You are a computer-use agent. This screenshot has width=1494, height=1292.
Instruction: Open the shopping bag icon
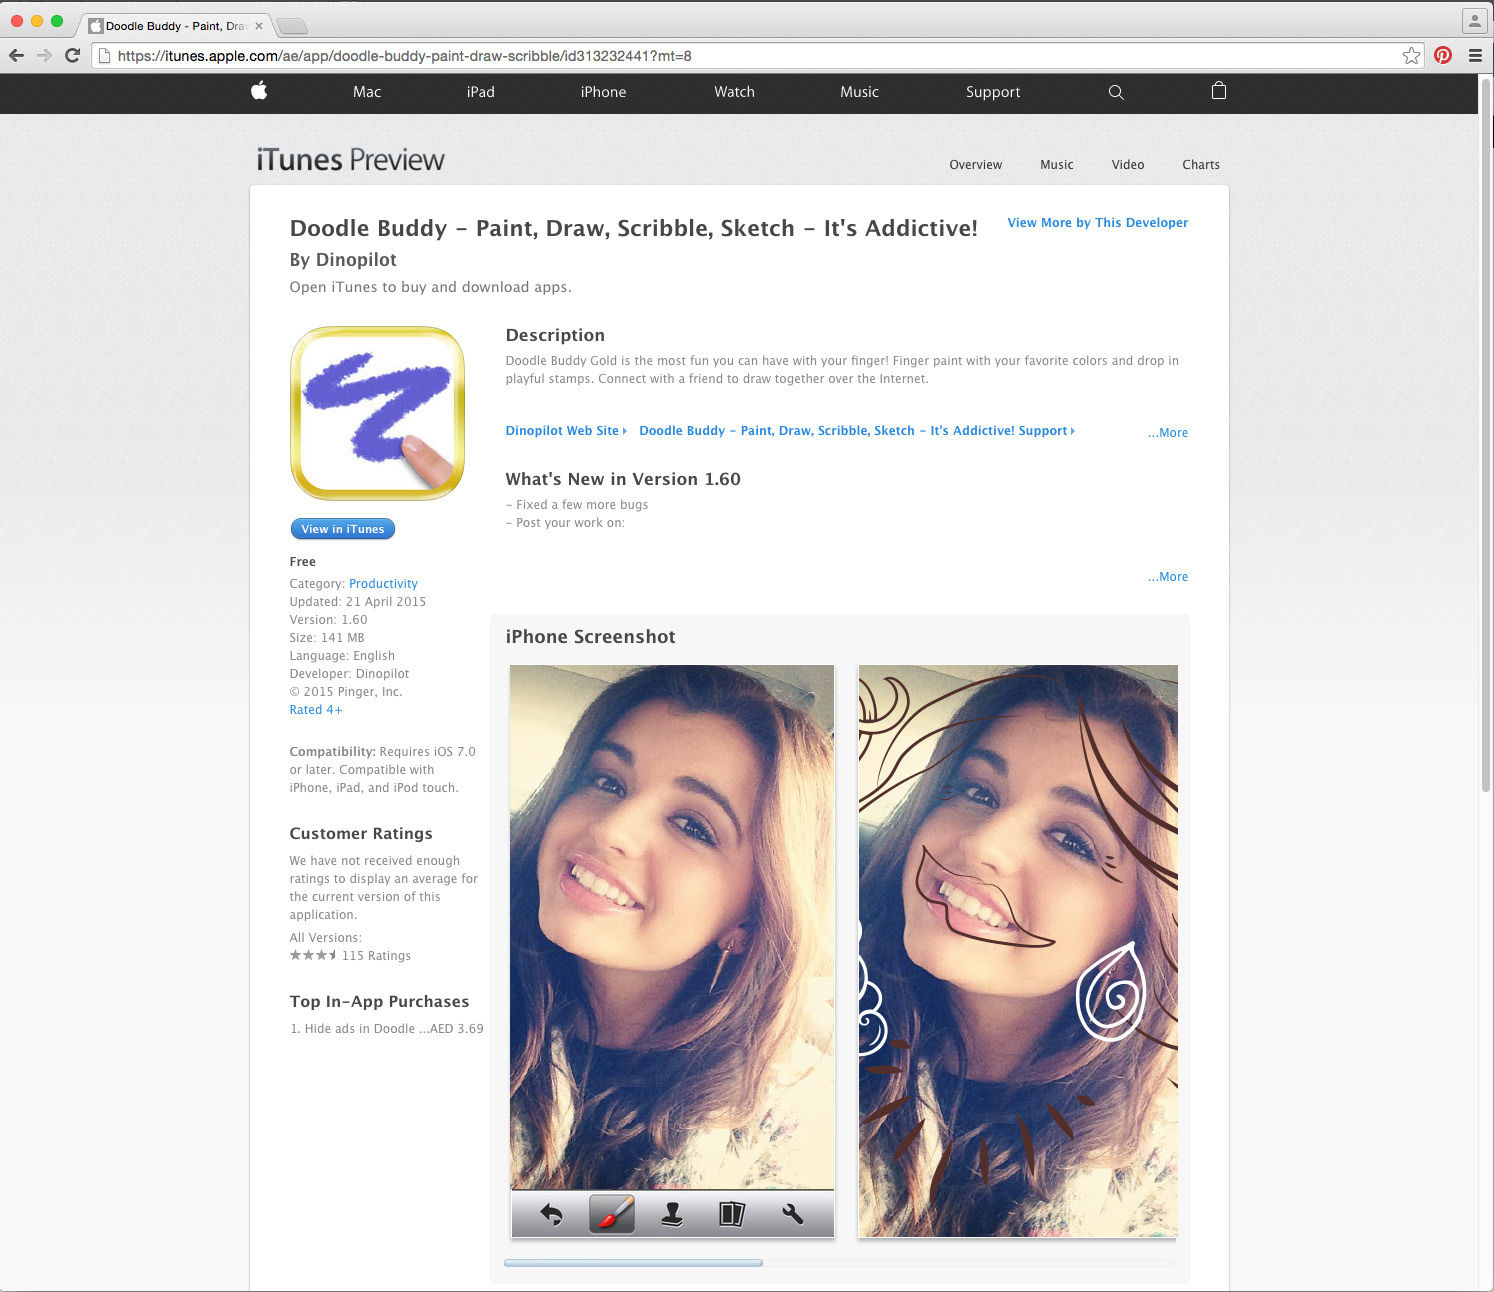pos(1218,91)
